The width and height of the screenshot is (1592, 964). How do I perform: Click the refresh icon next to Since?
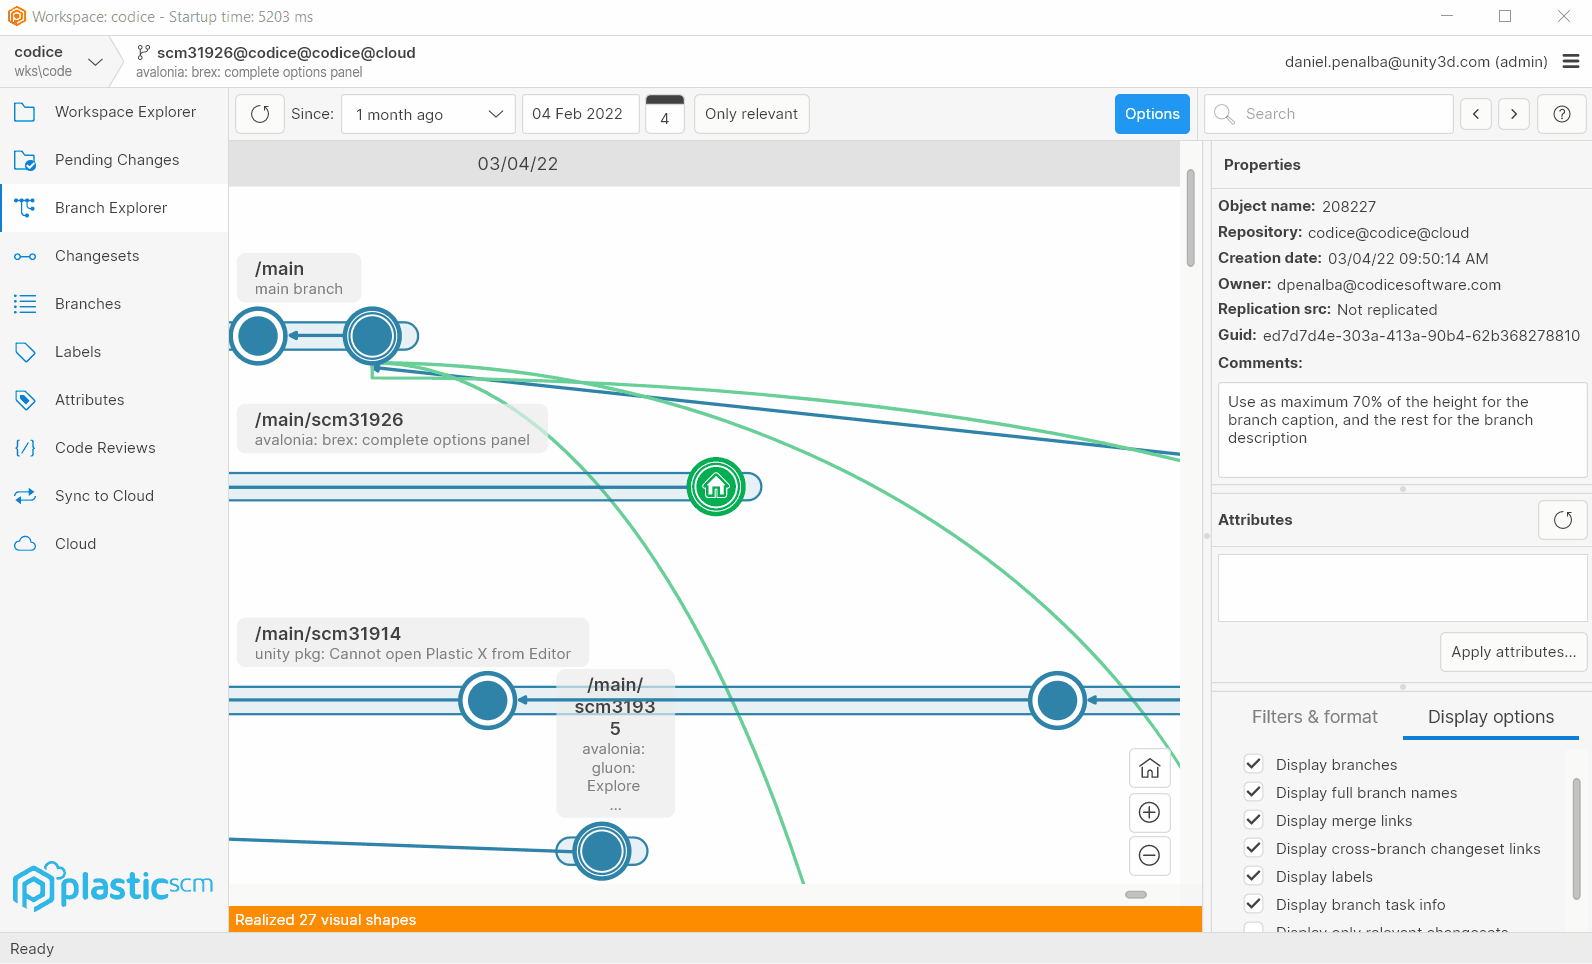tap(260, 114)
